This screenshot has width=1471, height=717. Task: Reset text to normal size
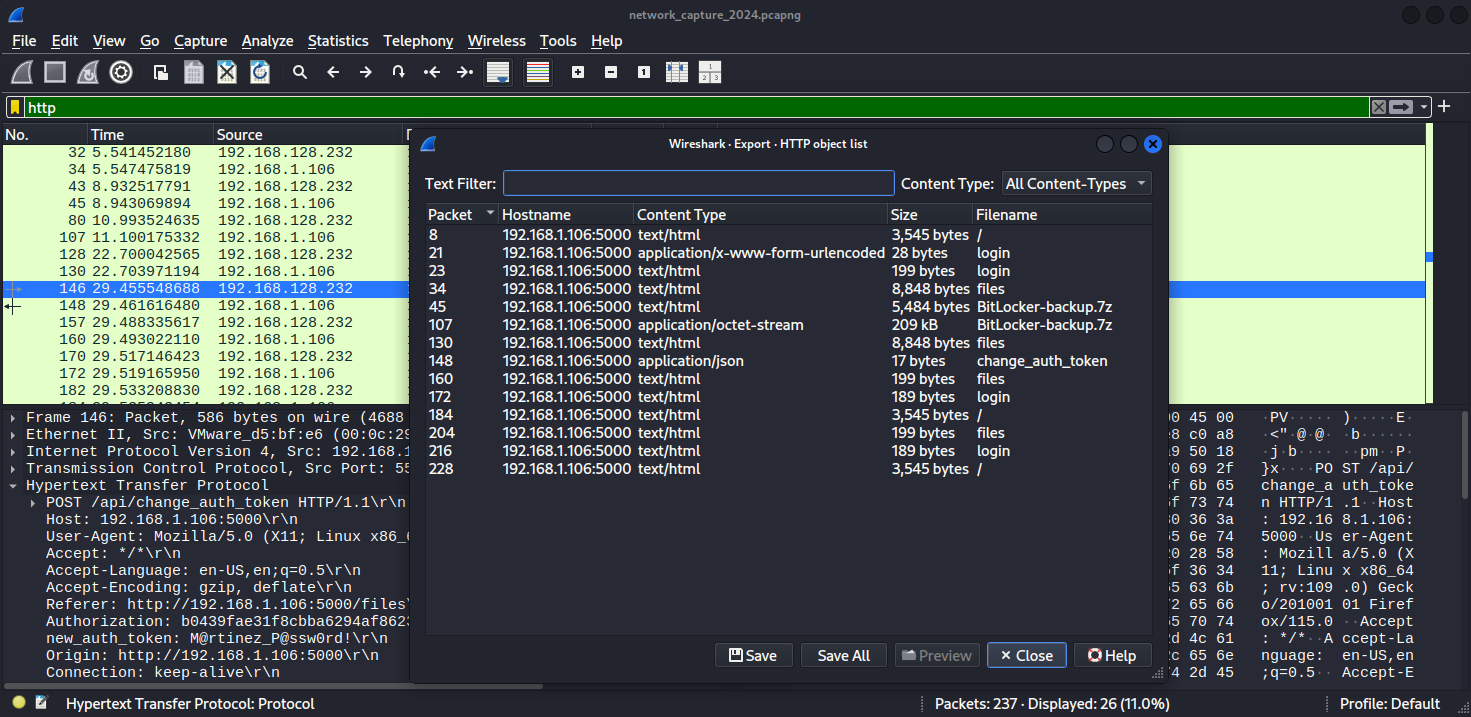point(644,72)
